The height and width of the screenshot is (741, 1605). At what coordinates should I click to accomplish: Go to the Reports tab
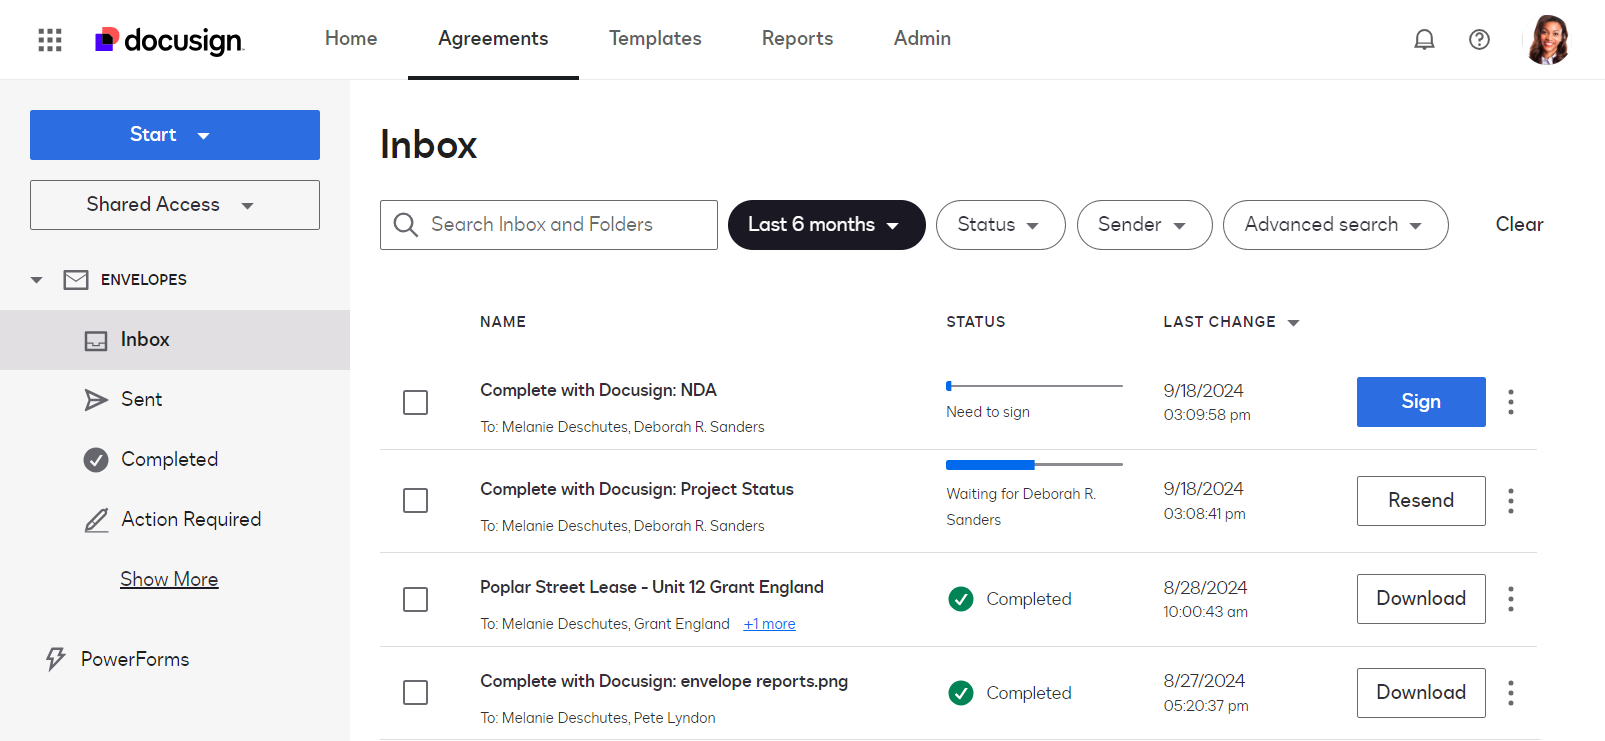797,39
